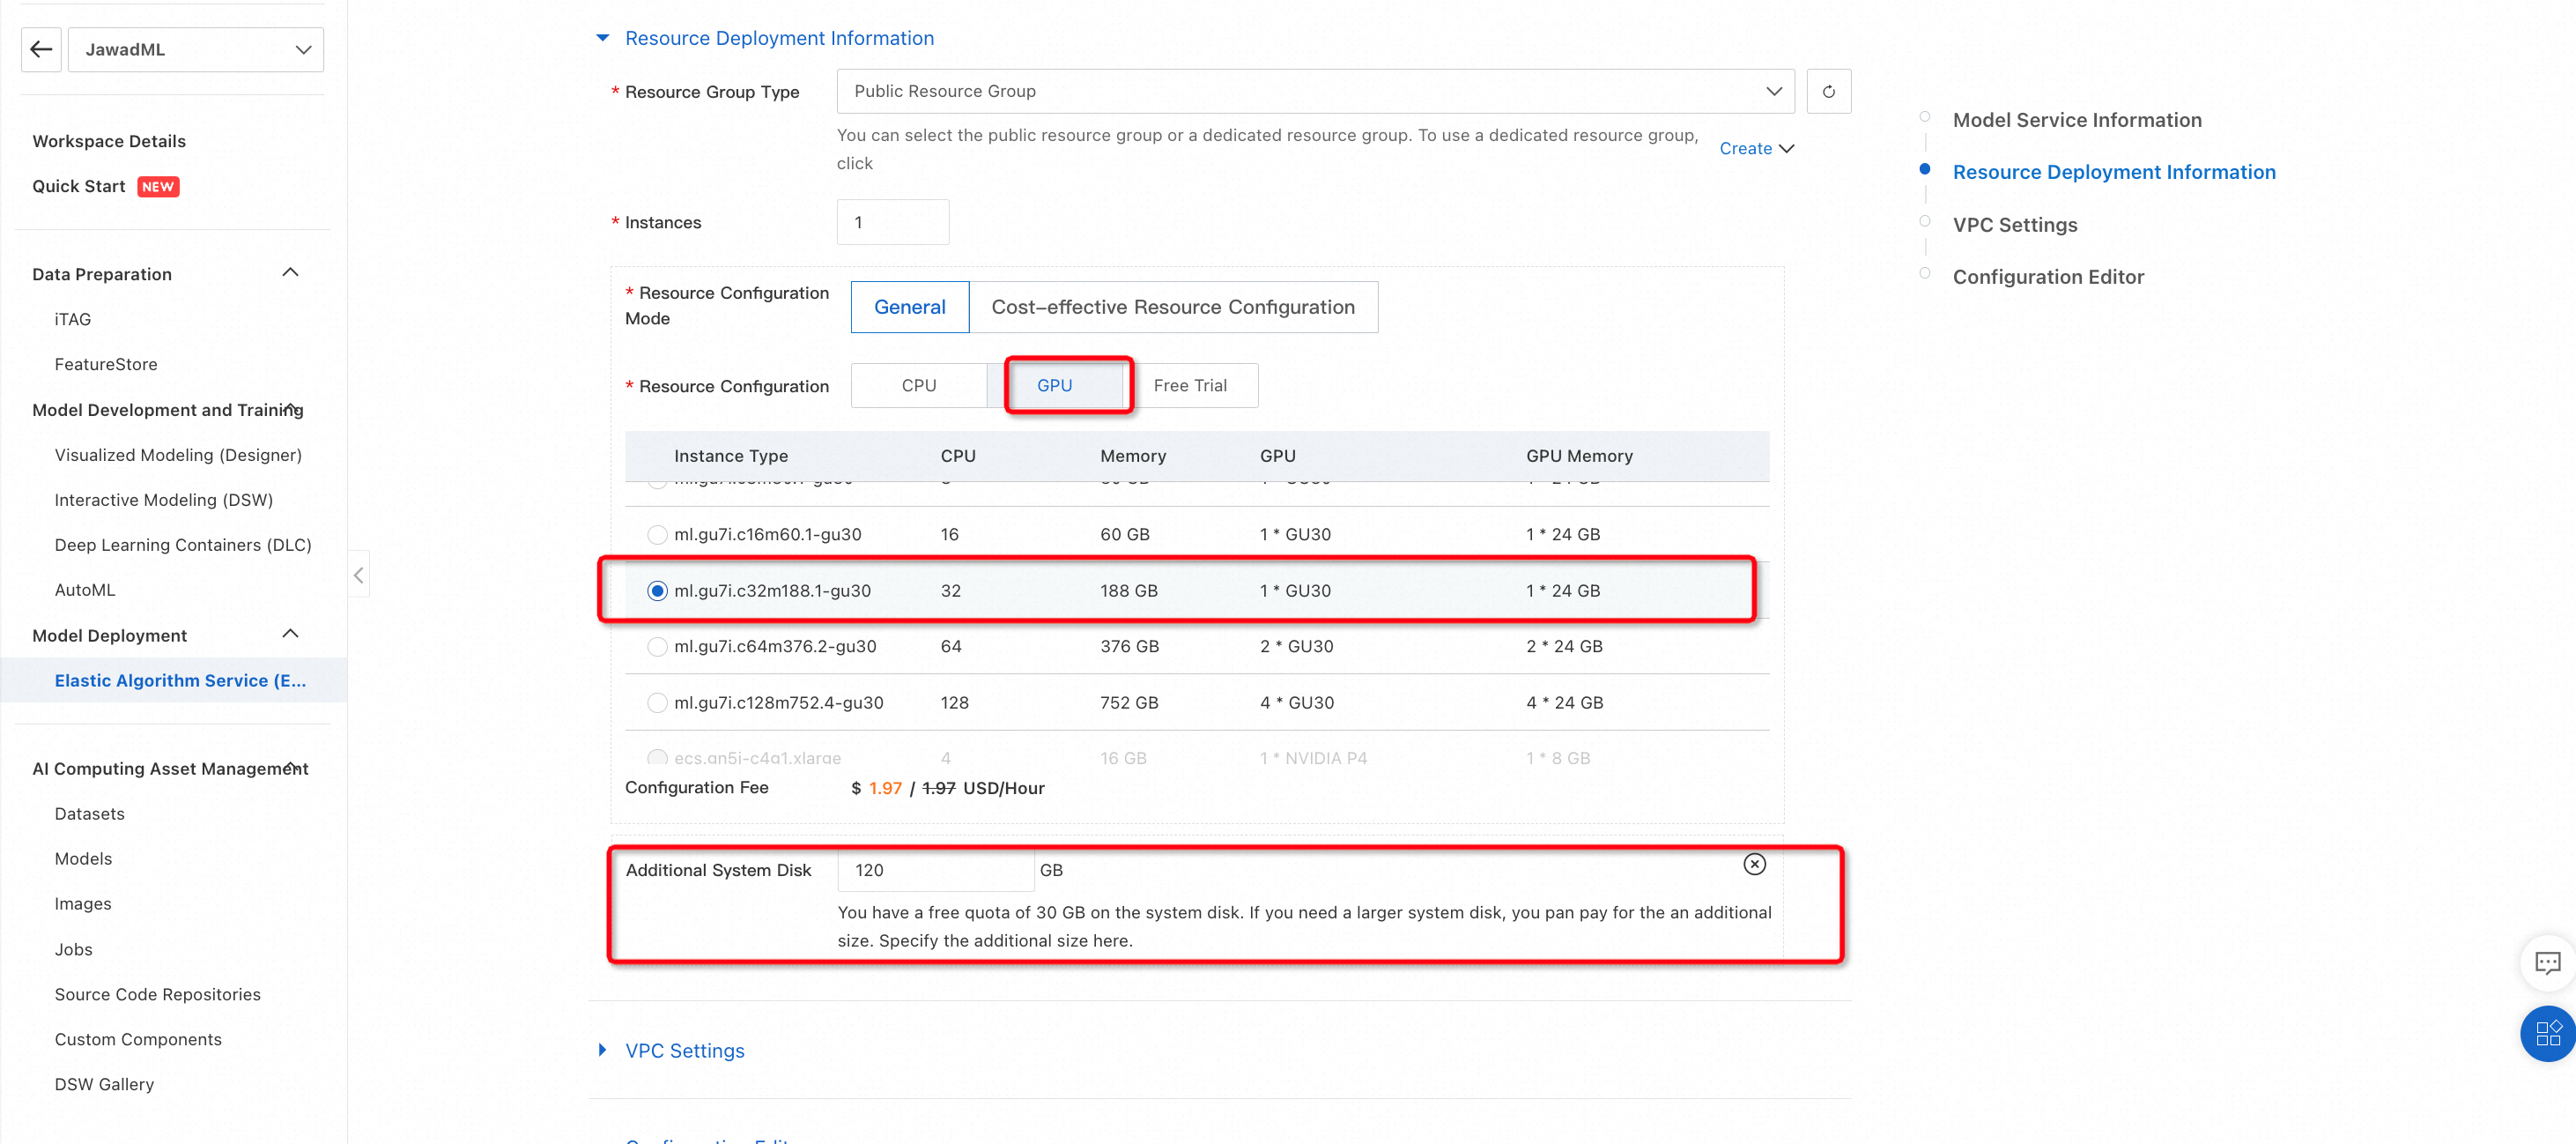Viewport: 2576px width, 1144px height.
Task: Open Datasets in the sidebar
Action: [89, 814]
